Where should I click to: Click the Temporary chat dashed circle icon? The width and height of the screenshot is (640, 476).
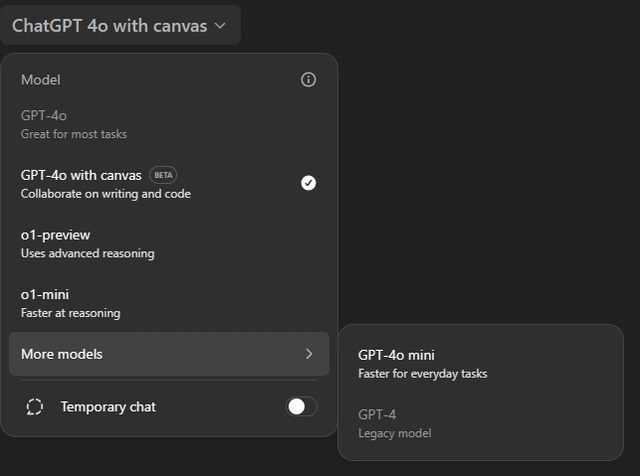point(35,407)
